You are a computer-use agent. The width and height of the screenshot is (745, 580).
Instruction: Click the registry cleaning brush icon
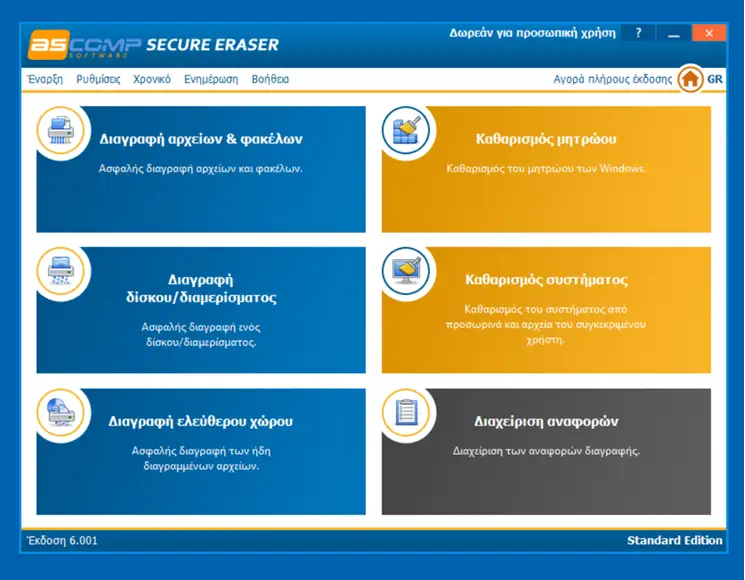[406, 130]
